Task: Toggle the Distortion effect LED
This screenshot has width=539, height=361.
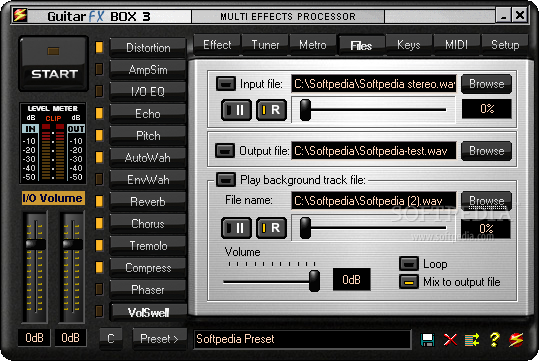Action: pos(99,47)
